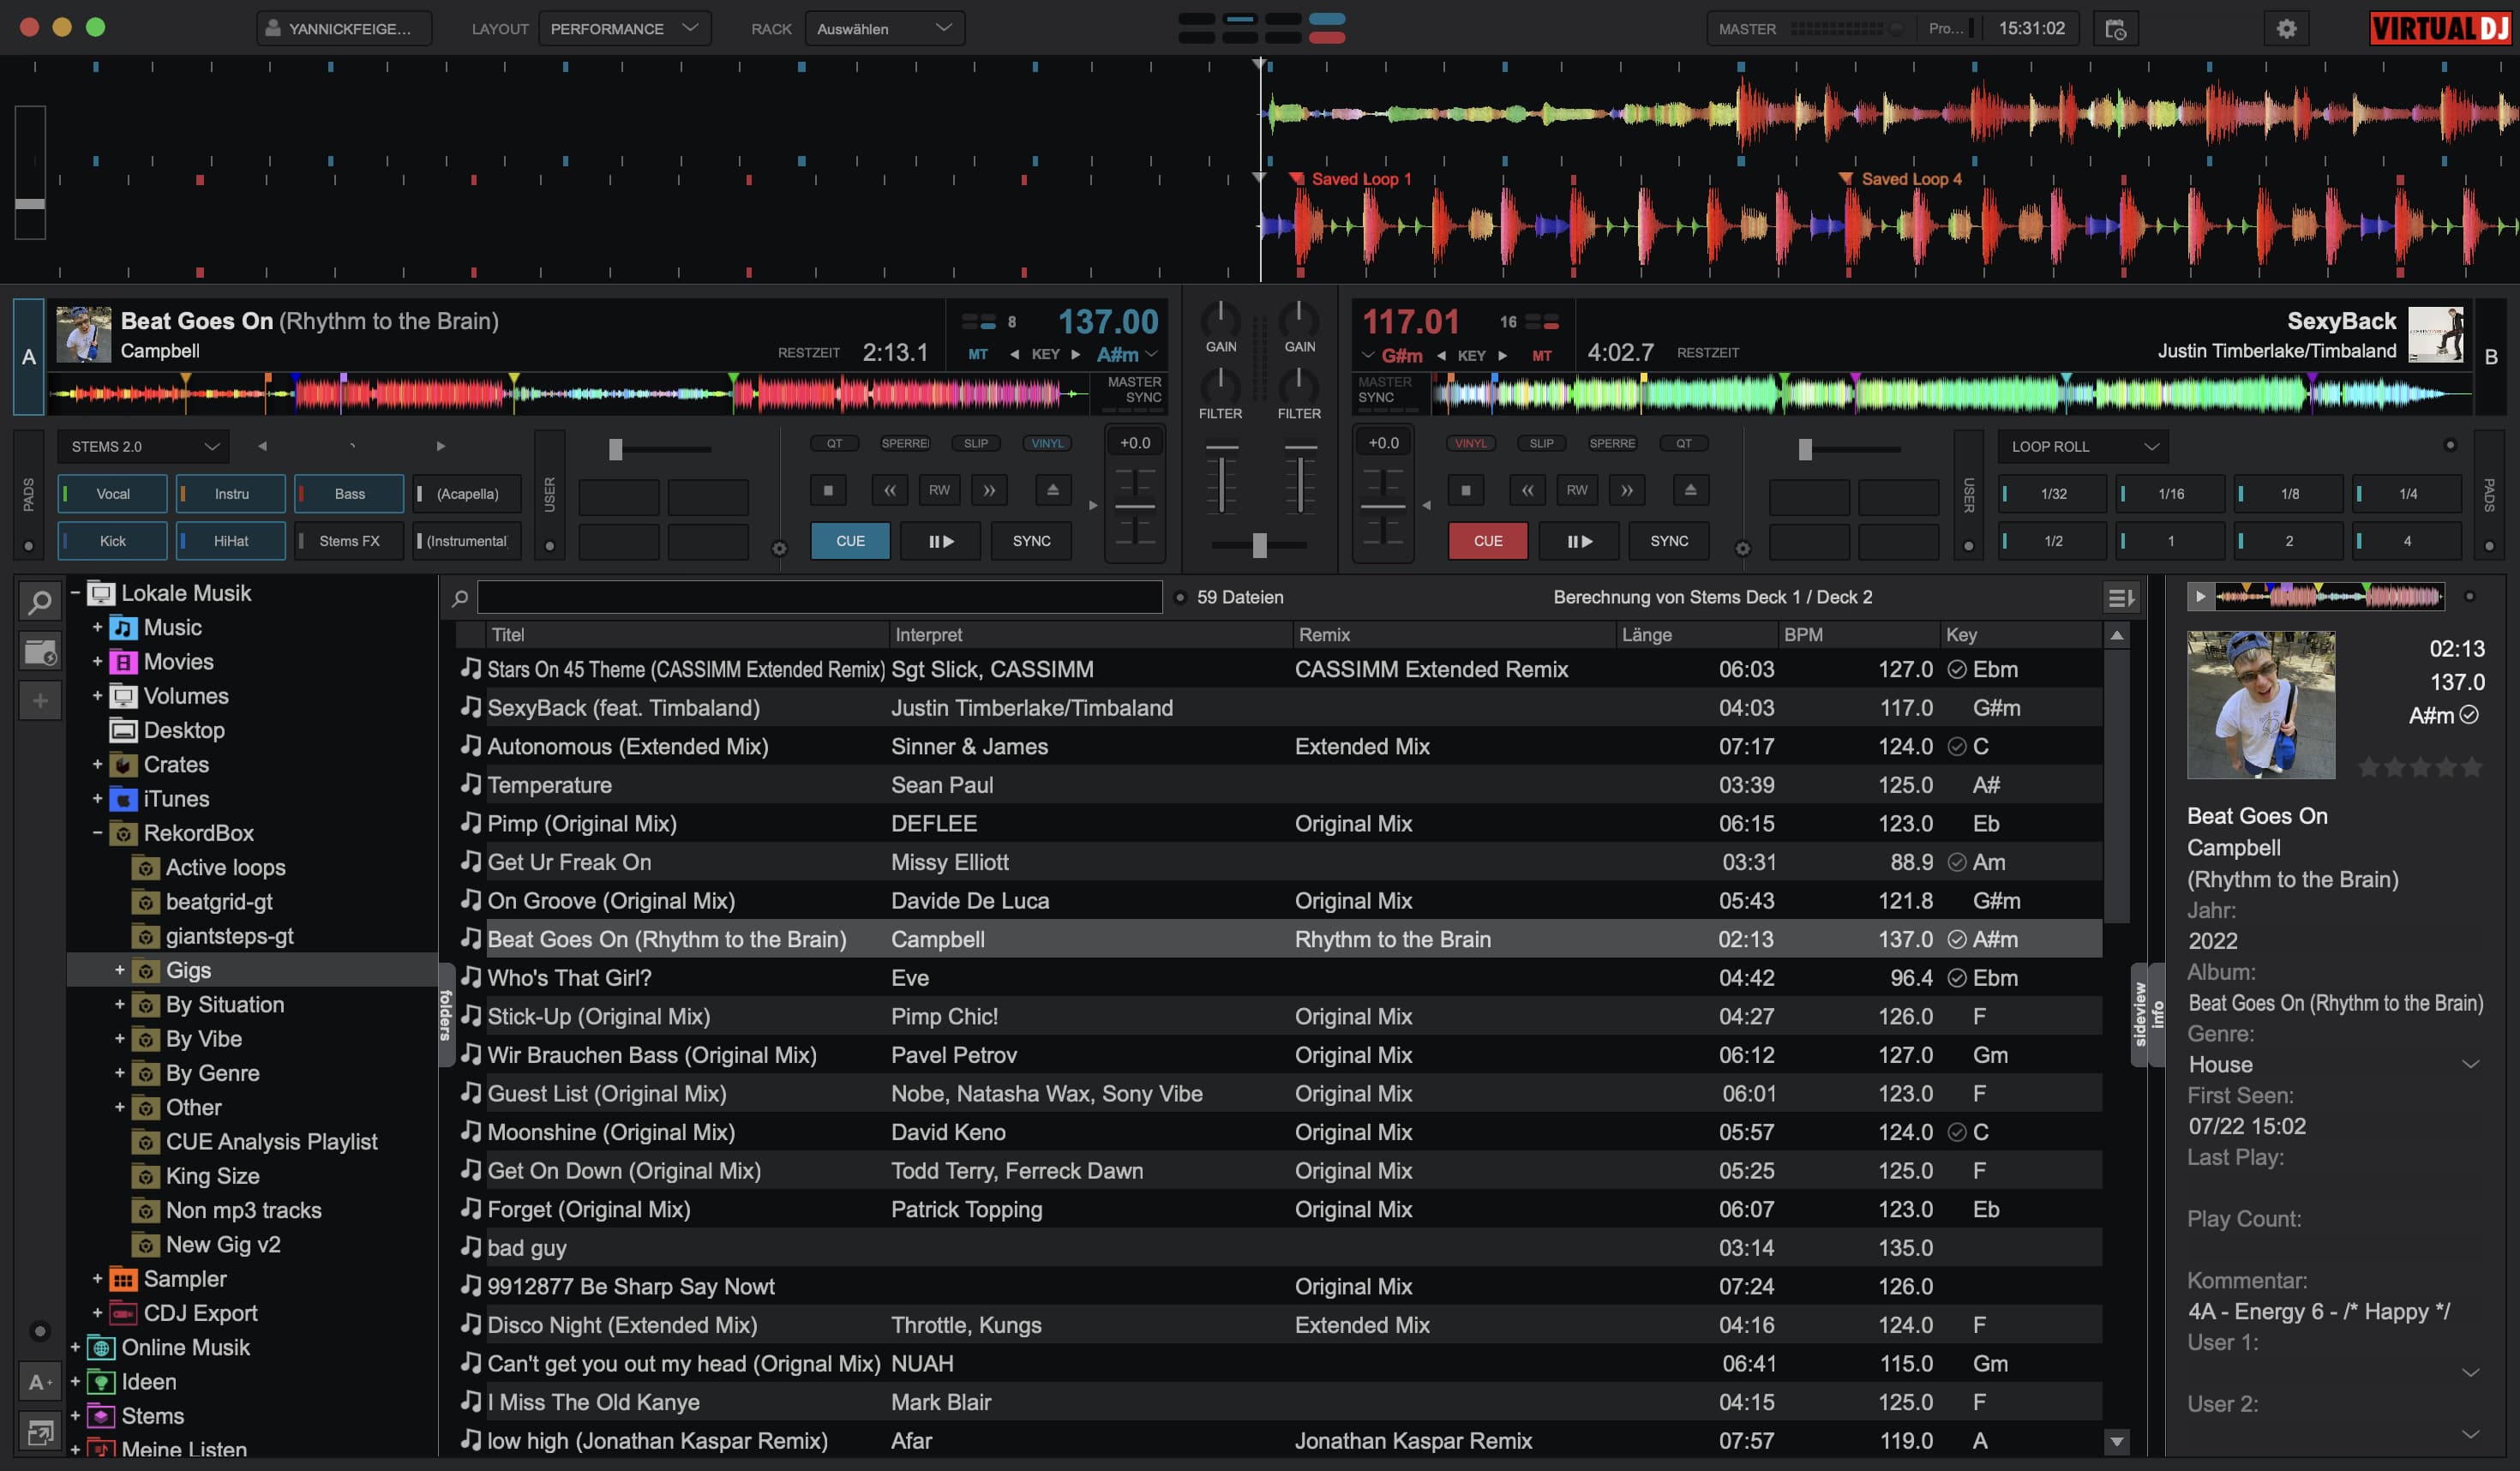
Task: Toggle the Vocal stem pad
Action: point(112,494)
